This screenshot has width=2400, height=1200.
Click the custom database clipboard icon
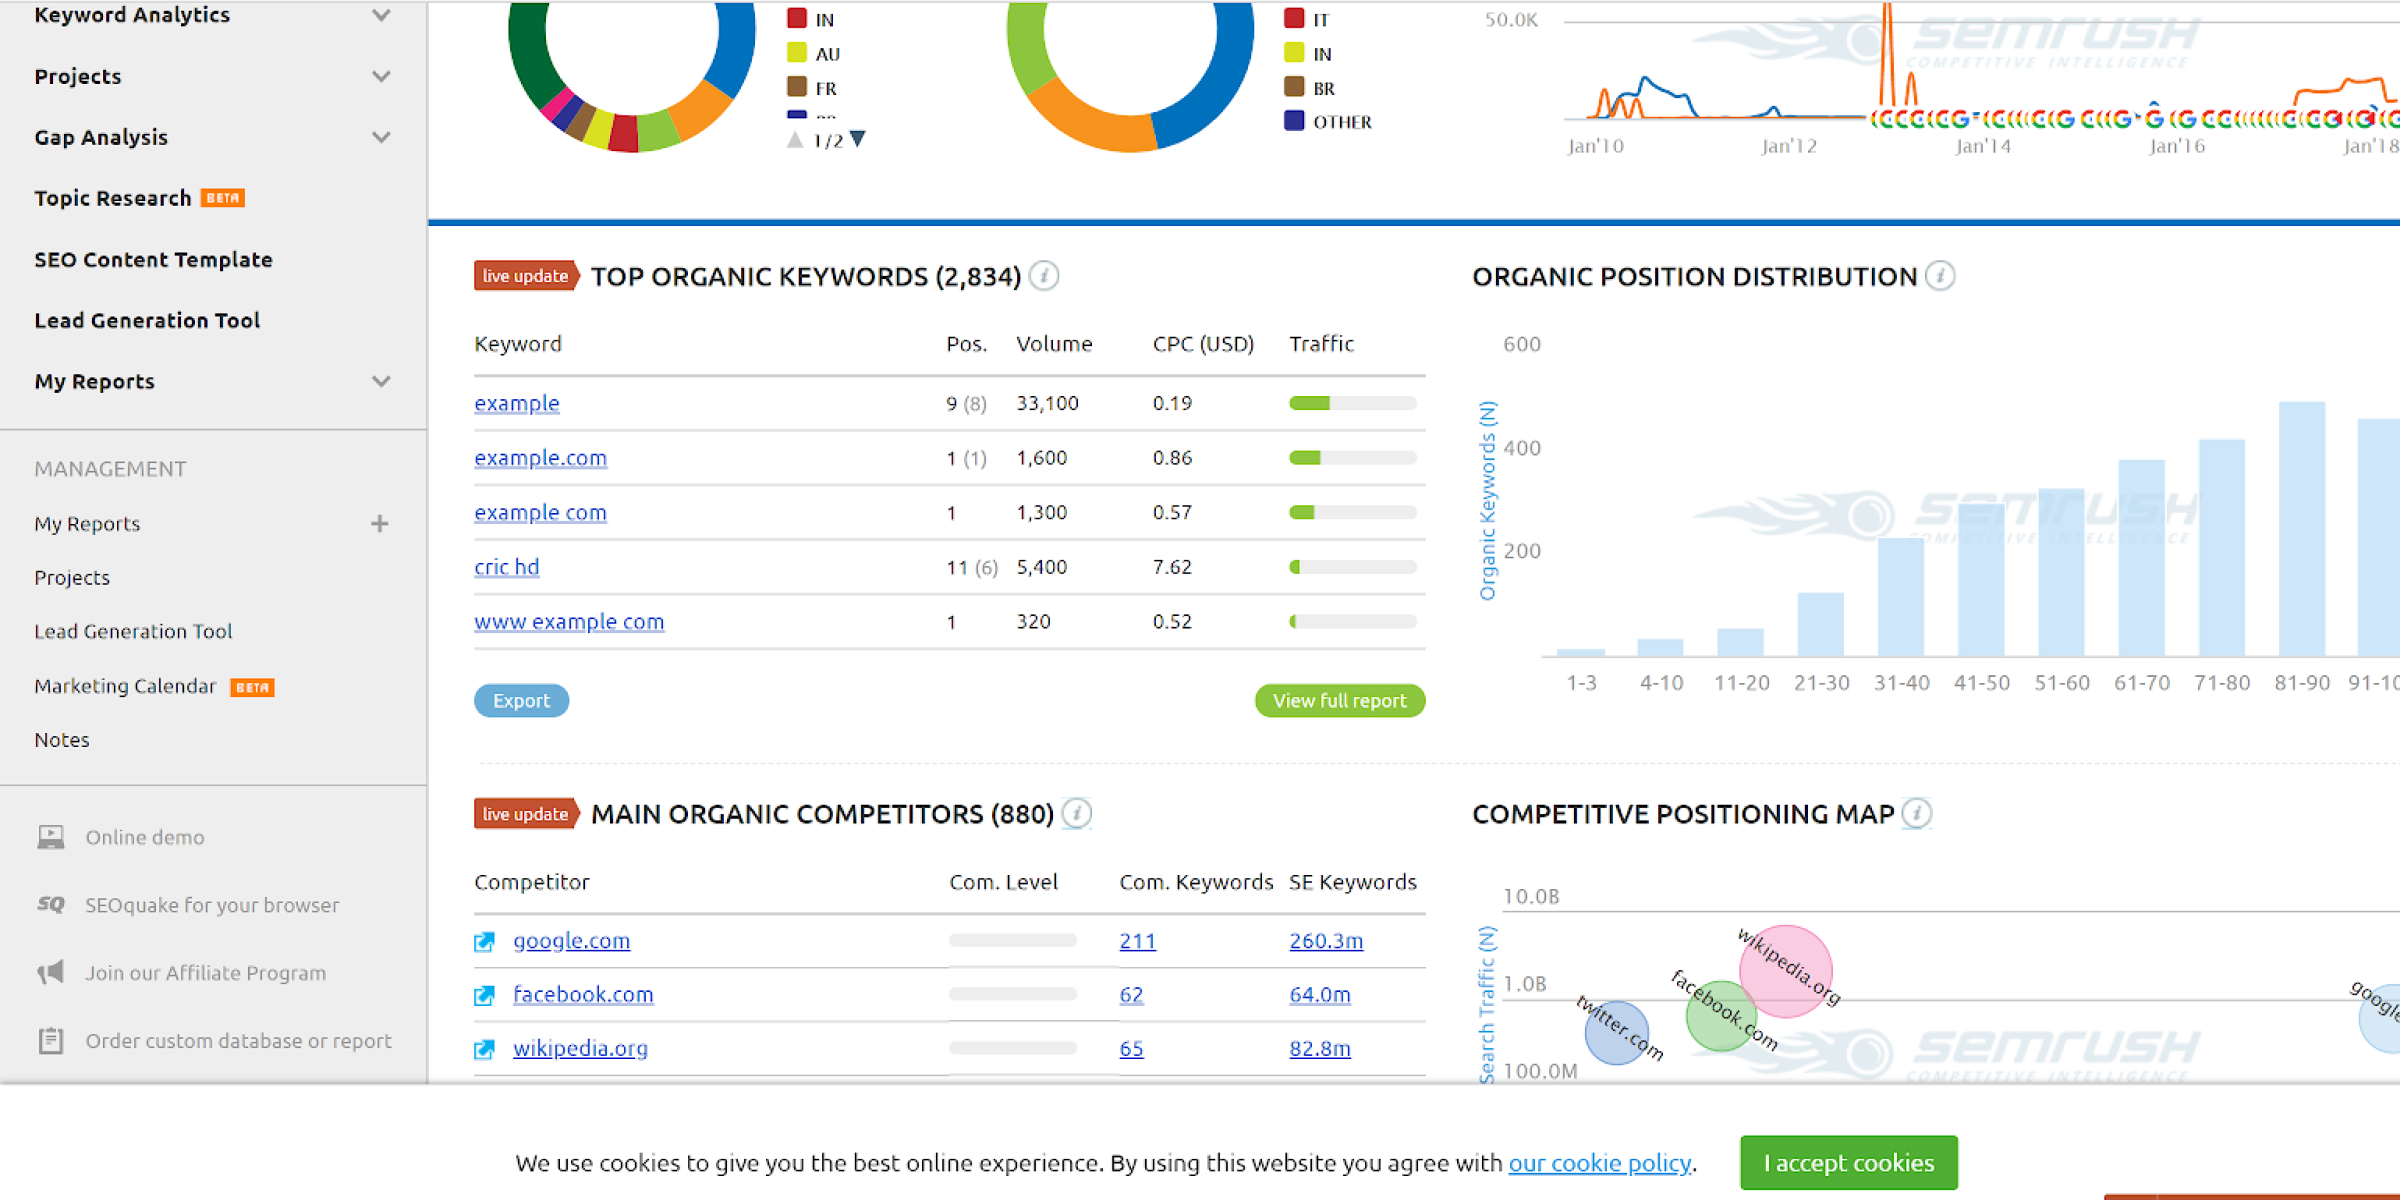click(51, 1041)
